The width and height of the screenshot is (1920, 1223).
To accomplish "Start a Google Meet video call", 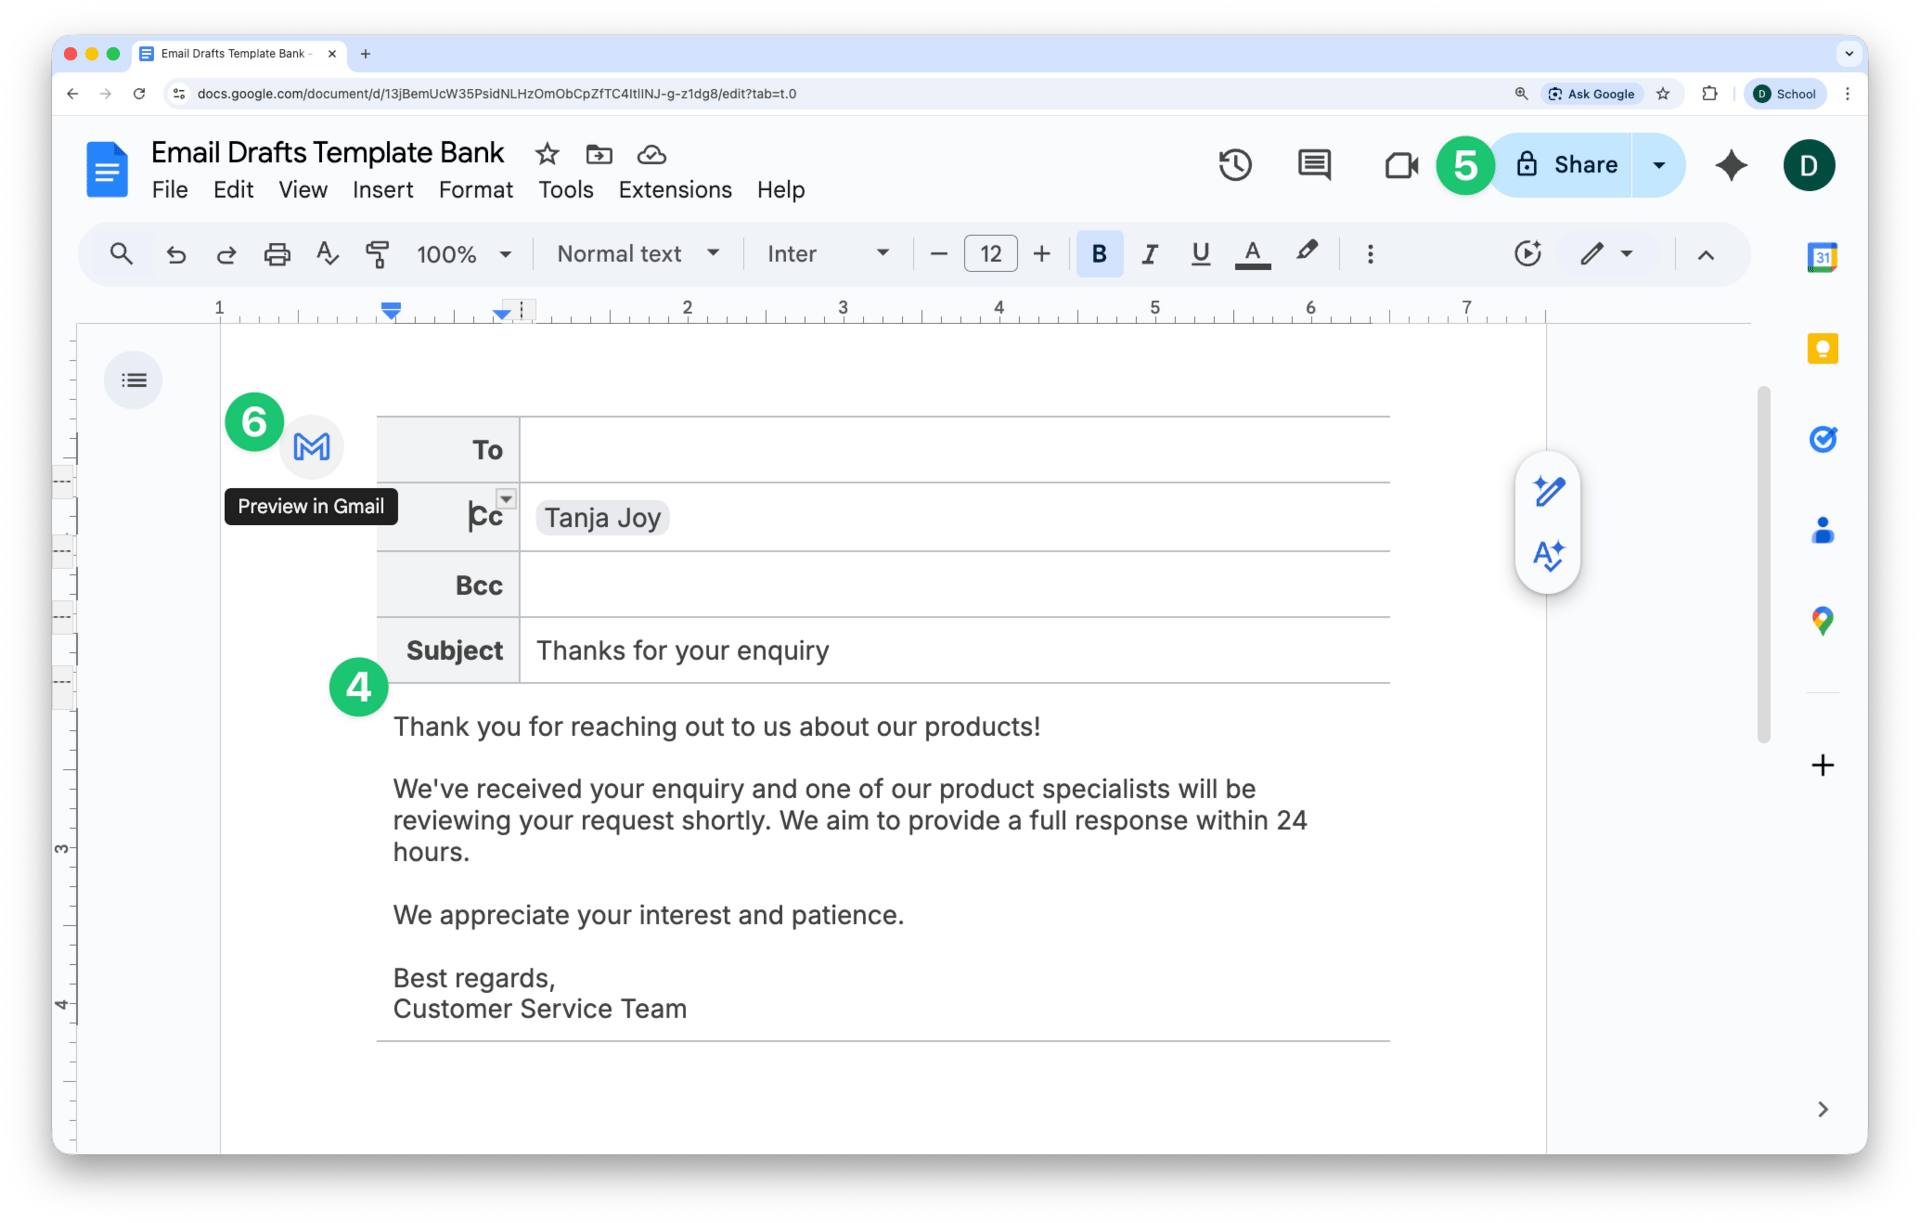I will [x=1400, y=165].
